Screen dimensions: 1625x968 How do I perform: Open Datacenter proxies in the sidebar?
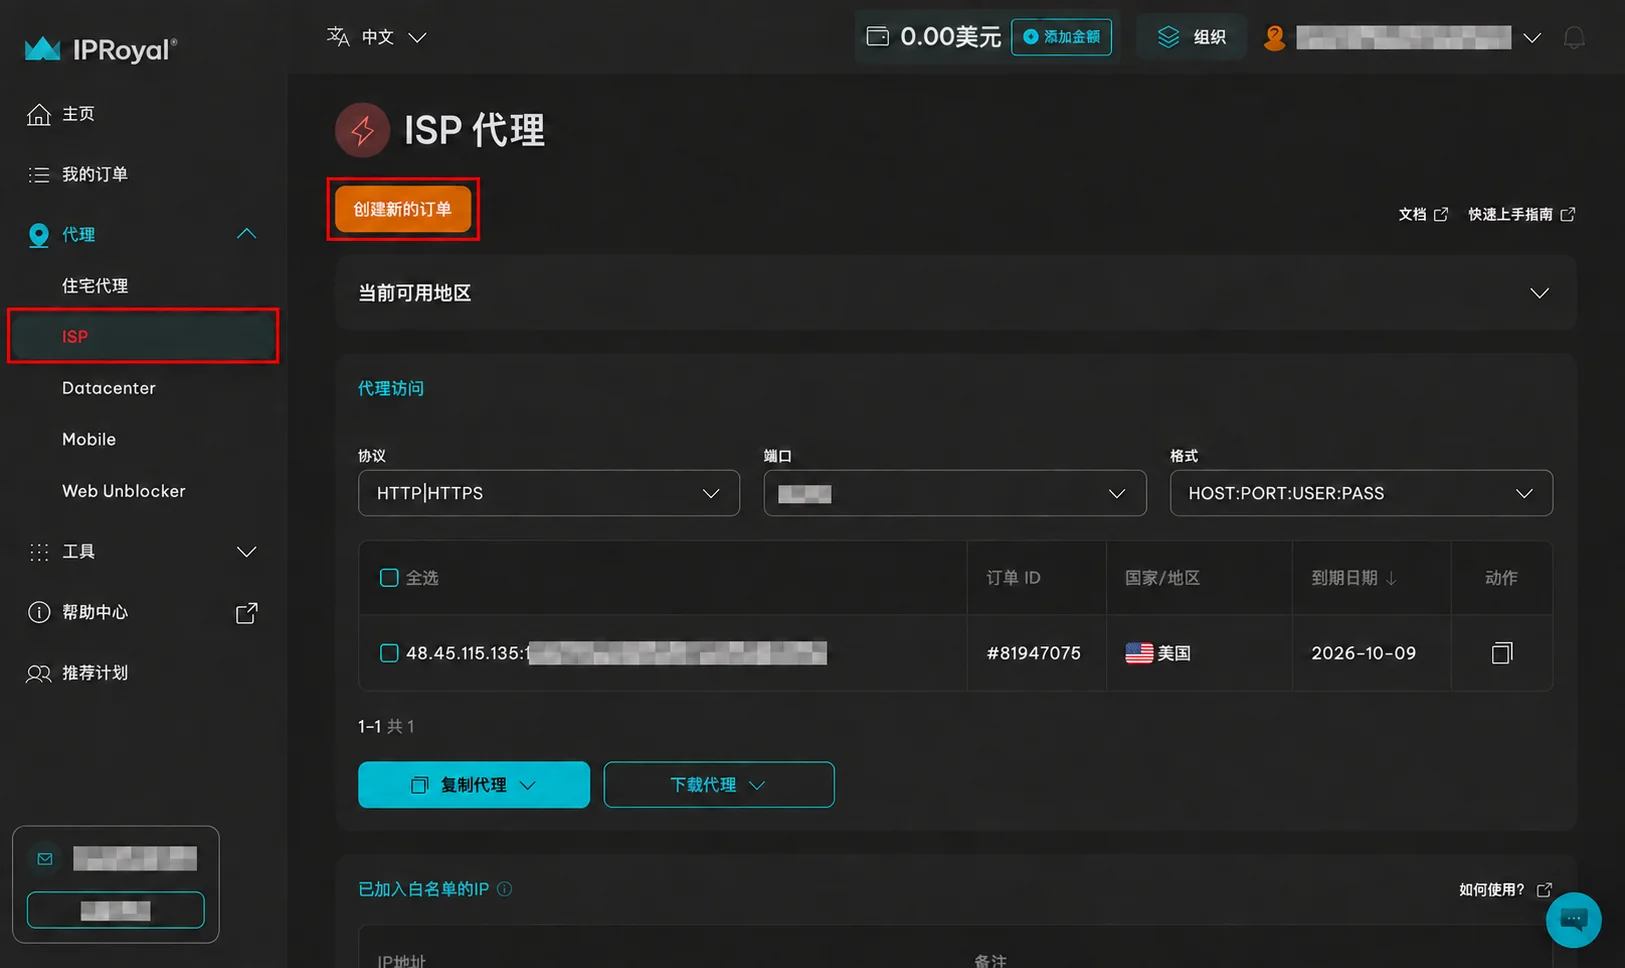(x=109, y=388)
